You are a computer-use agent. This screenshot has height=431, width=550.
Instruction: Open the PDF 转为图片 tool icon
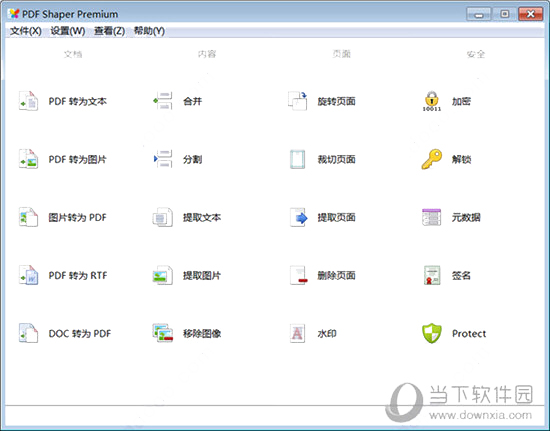click(28, 159)
